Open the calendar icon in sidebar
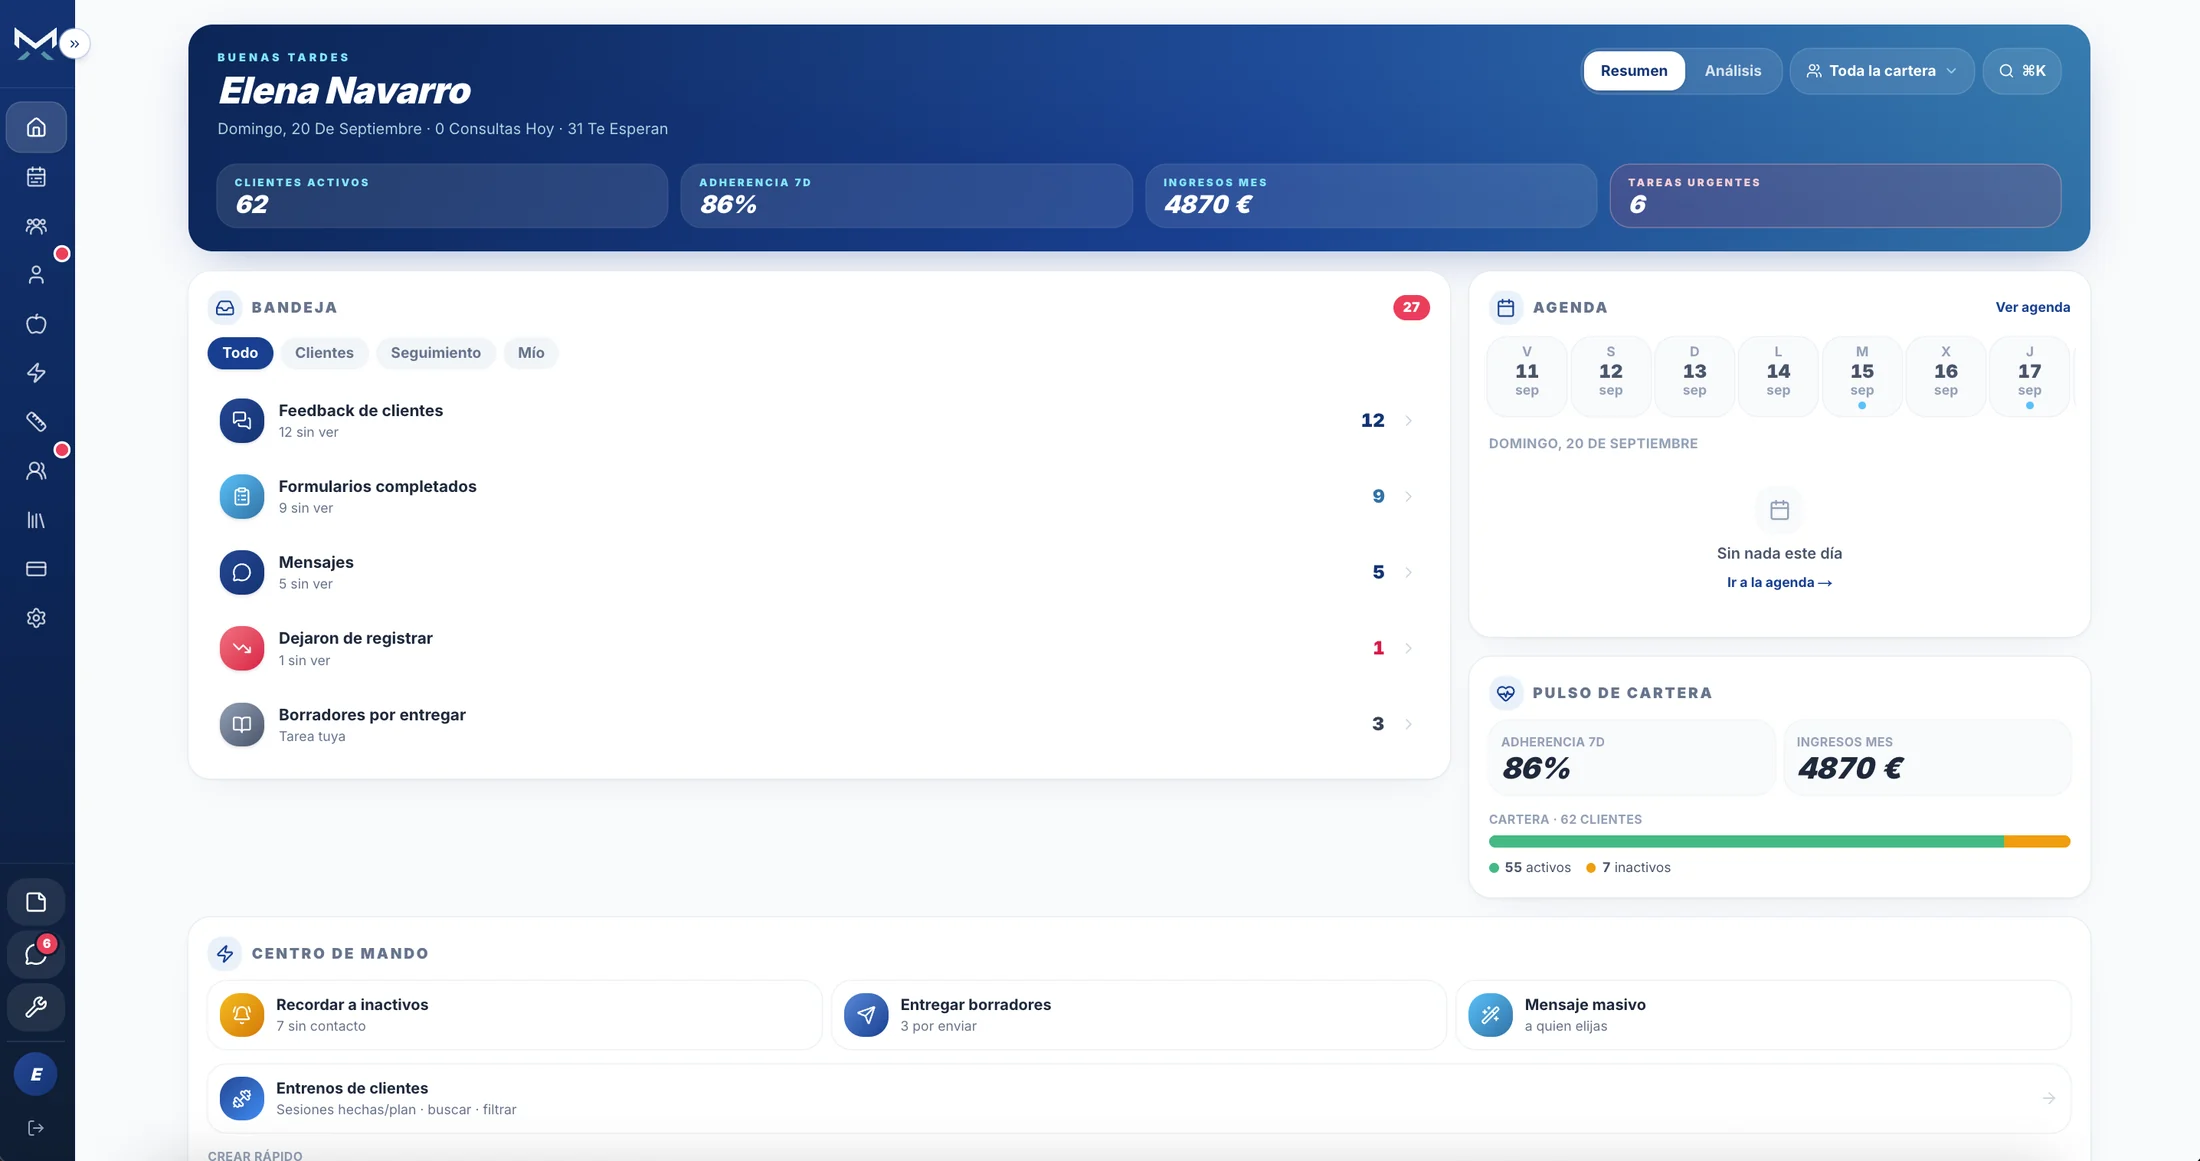The height and width of the screenshot is (1161, 2200). tap(36, 177)
